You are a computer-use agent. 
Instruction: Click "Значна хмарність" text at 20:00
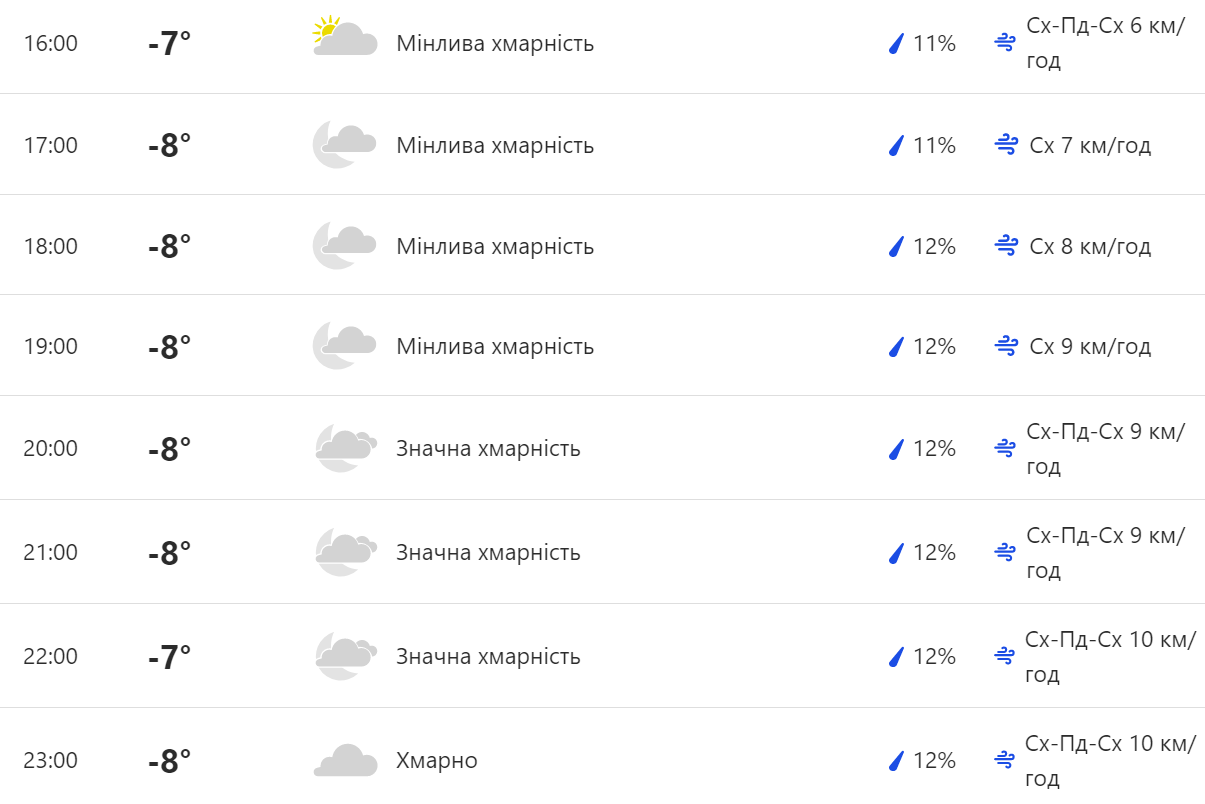(x=488, y=448)
